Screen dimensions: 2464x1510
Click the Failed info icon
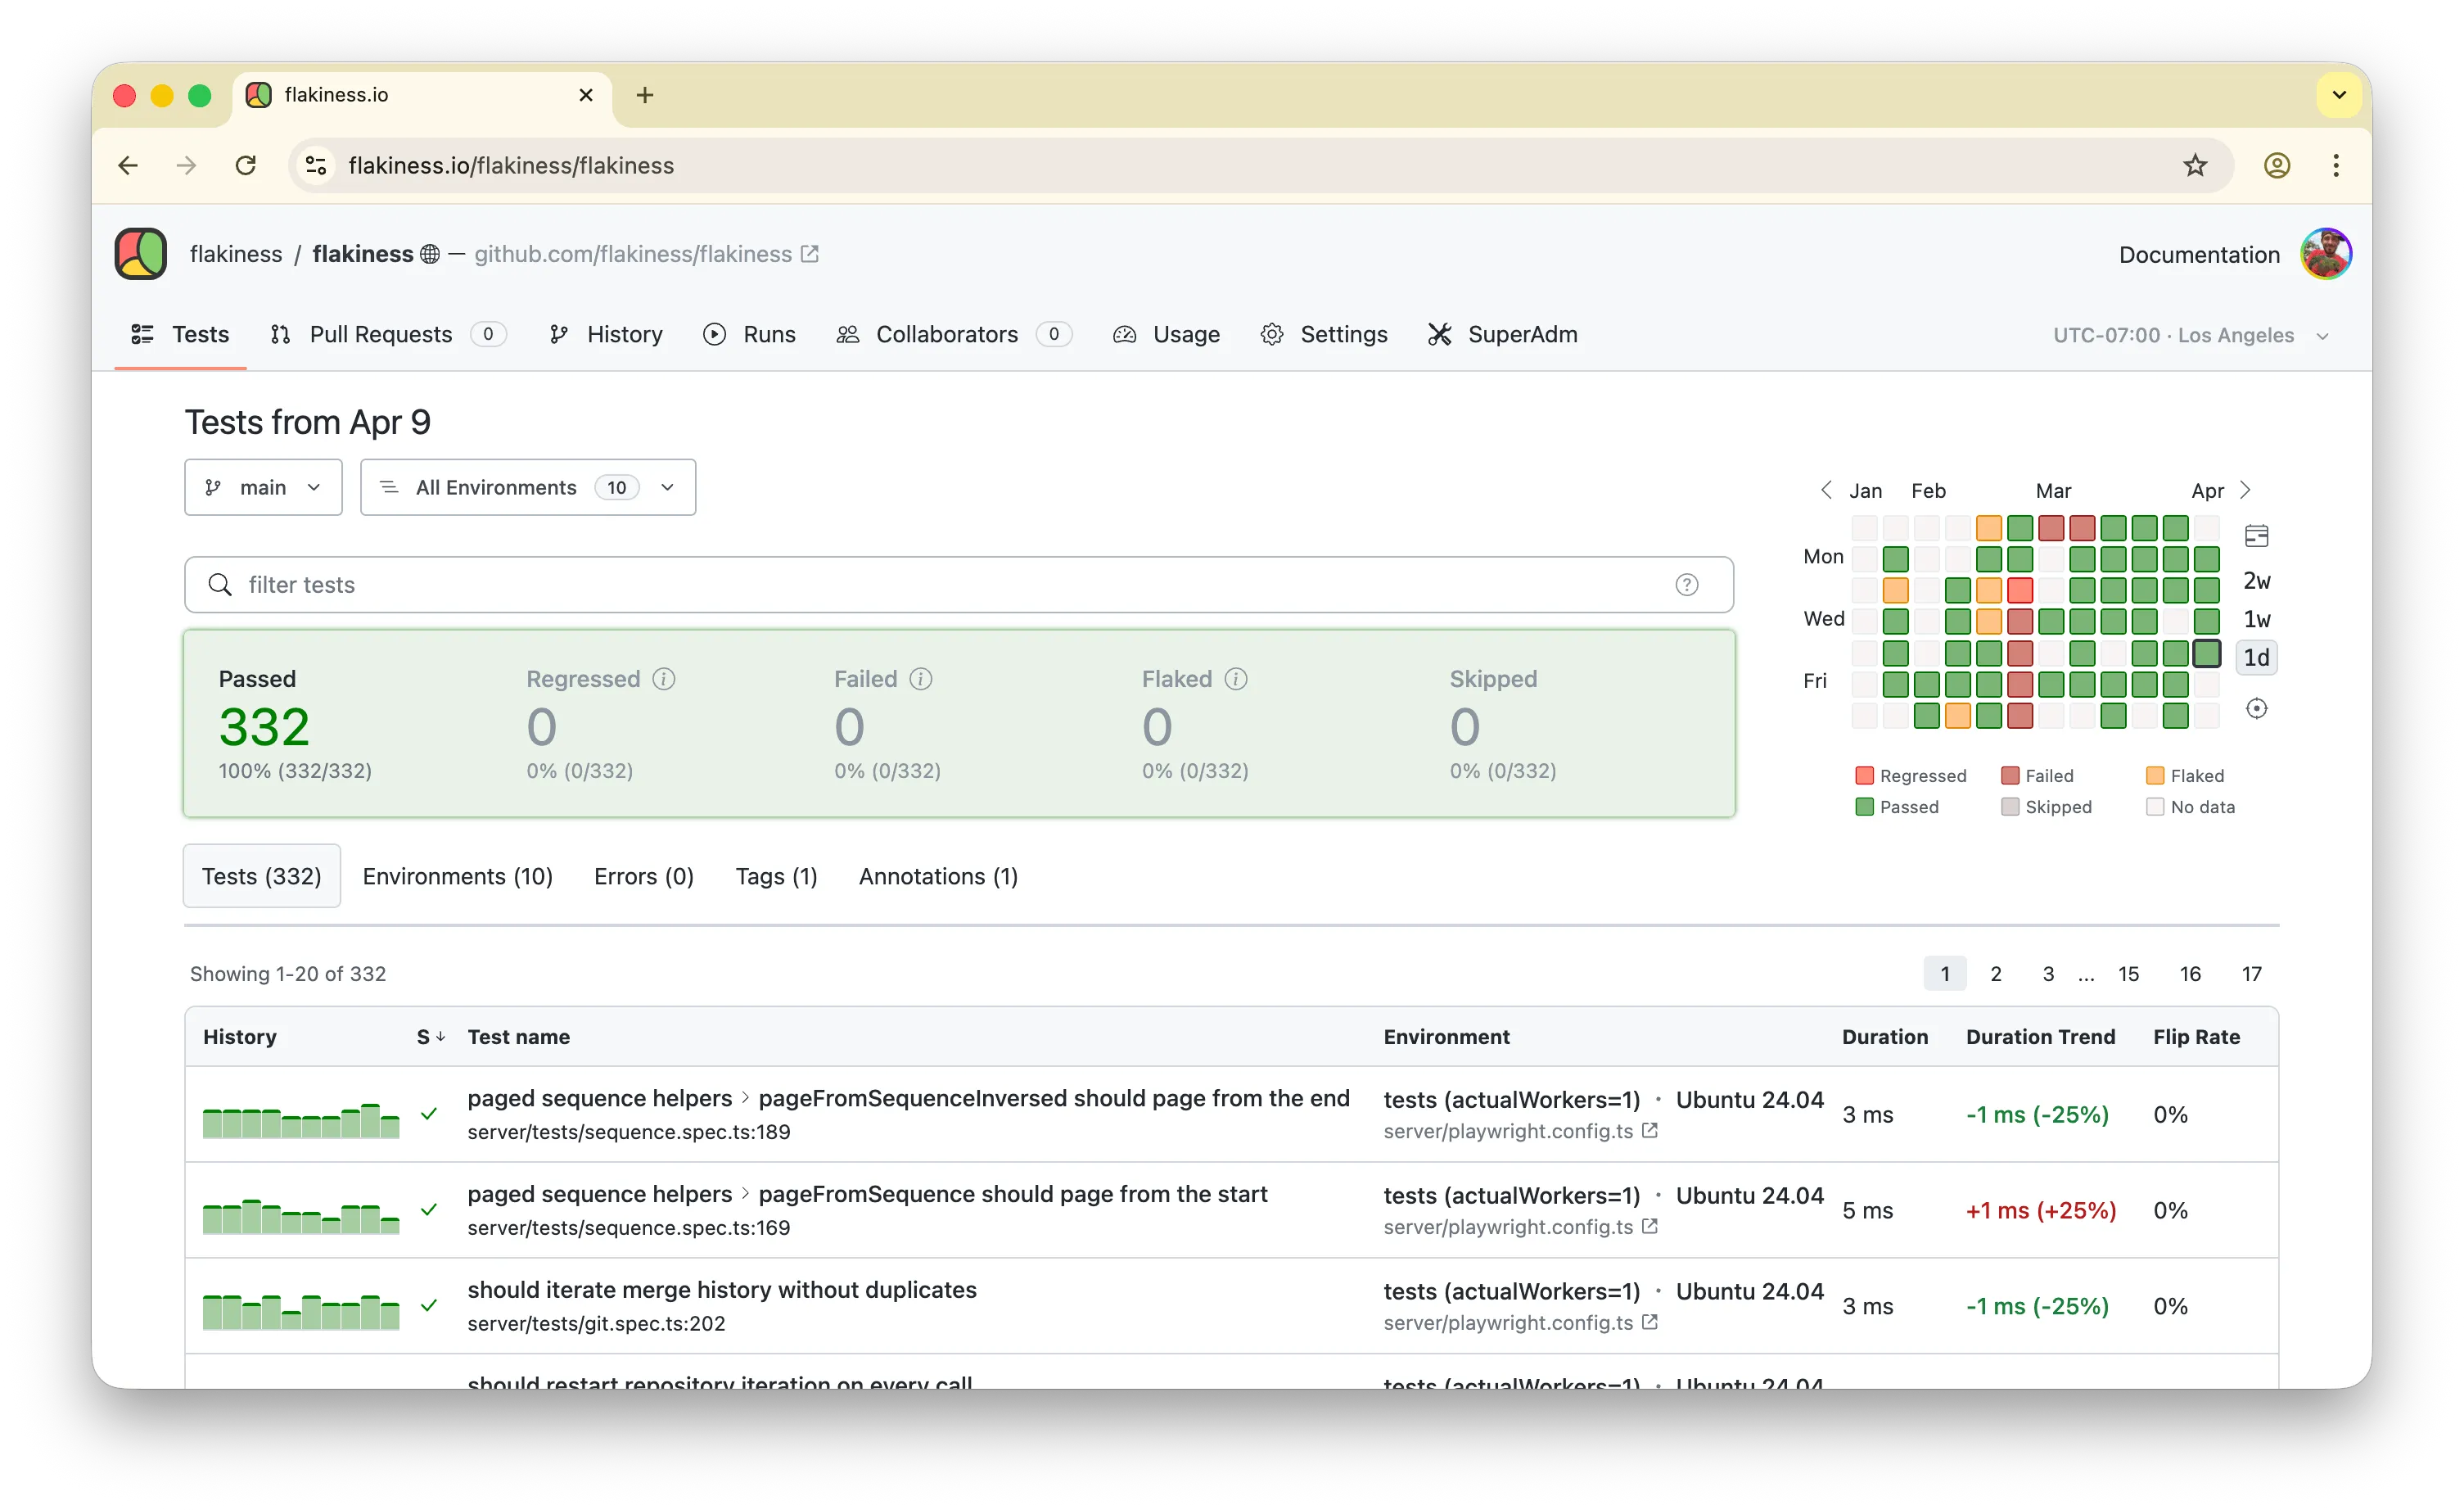921,679
